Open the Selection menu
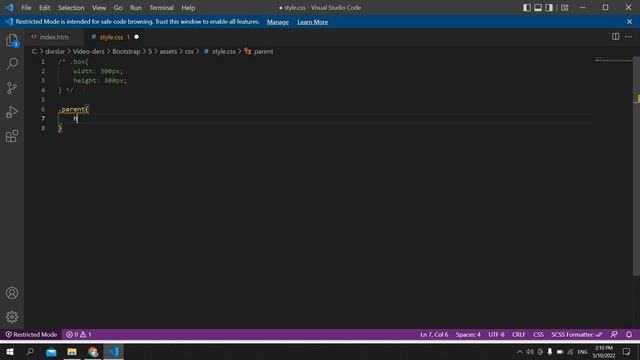 click(x=71, y=8)
